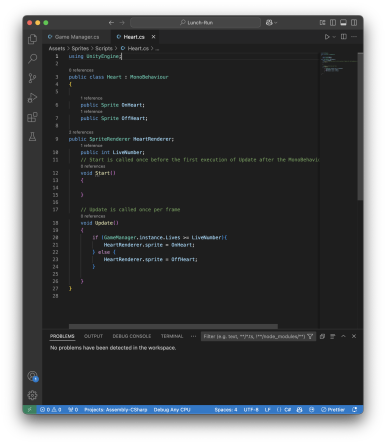The image size is (386, 444).
Task: Split the editor to the right
Action: point(344,37)
